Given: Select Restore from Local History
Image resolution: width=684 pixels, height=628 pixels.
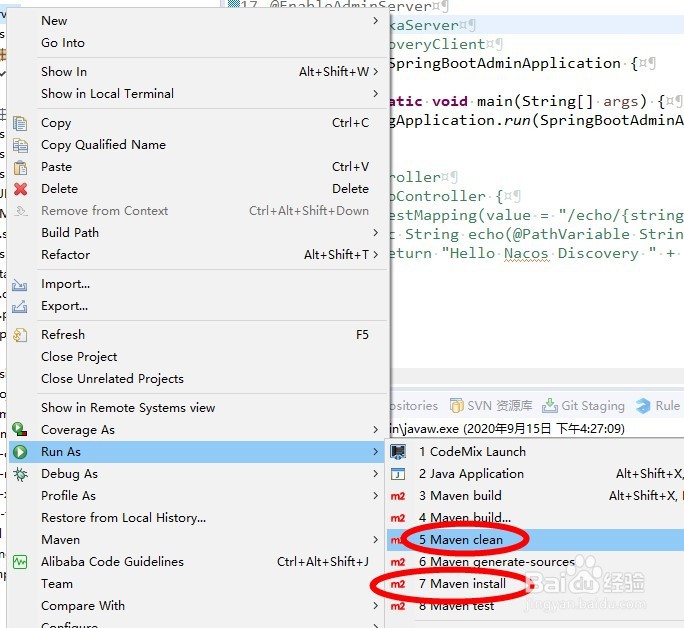Looking at the screenshot, I should (123, 518).
